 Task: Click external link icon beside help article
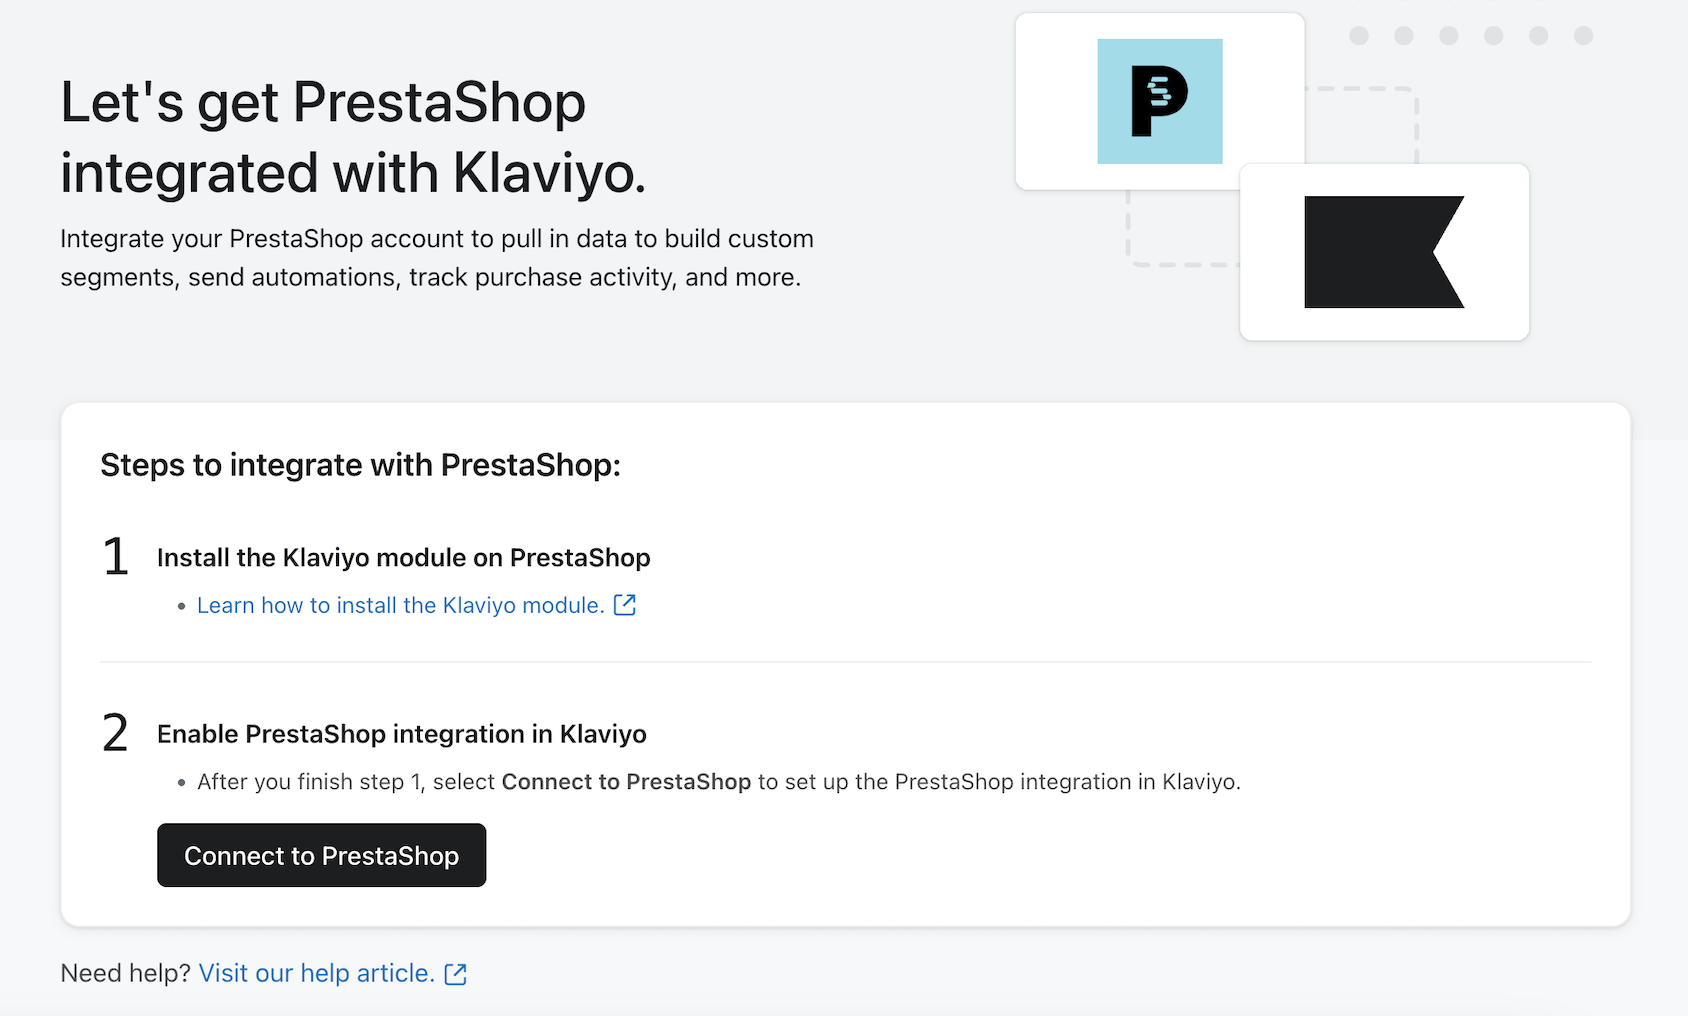click(x=456, y=974)
